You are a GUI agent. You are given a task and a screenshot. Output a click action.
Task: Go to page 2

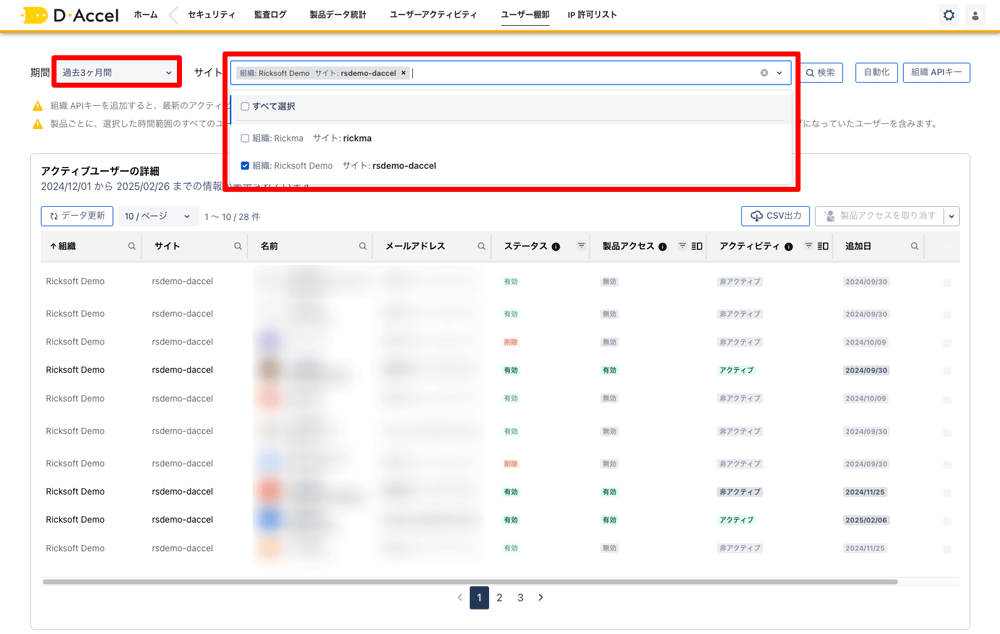point(499,598)
